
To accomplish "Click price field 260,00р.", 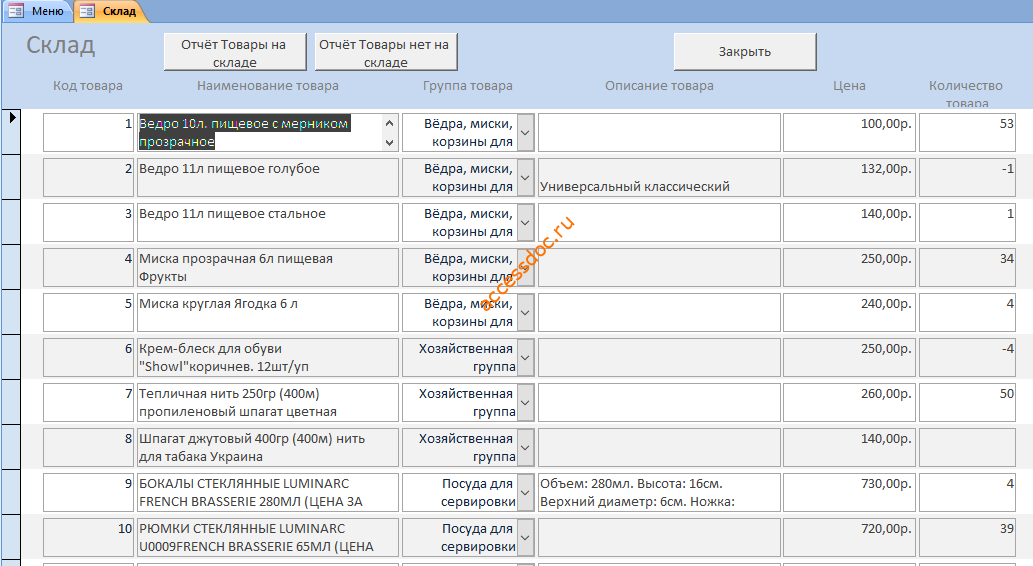I will (849, 402).
